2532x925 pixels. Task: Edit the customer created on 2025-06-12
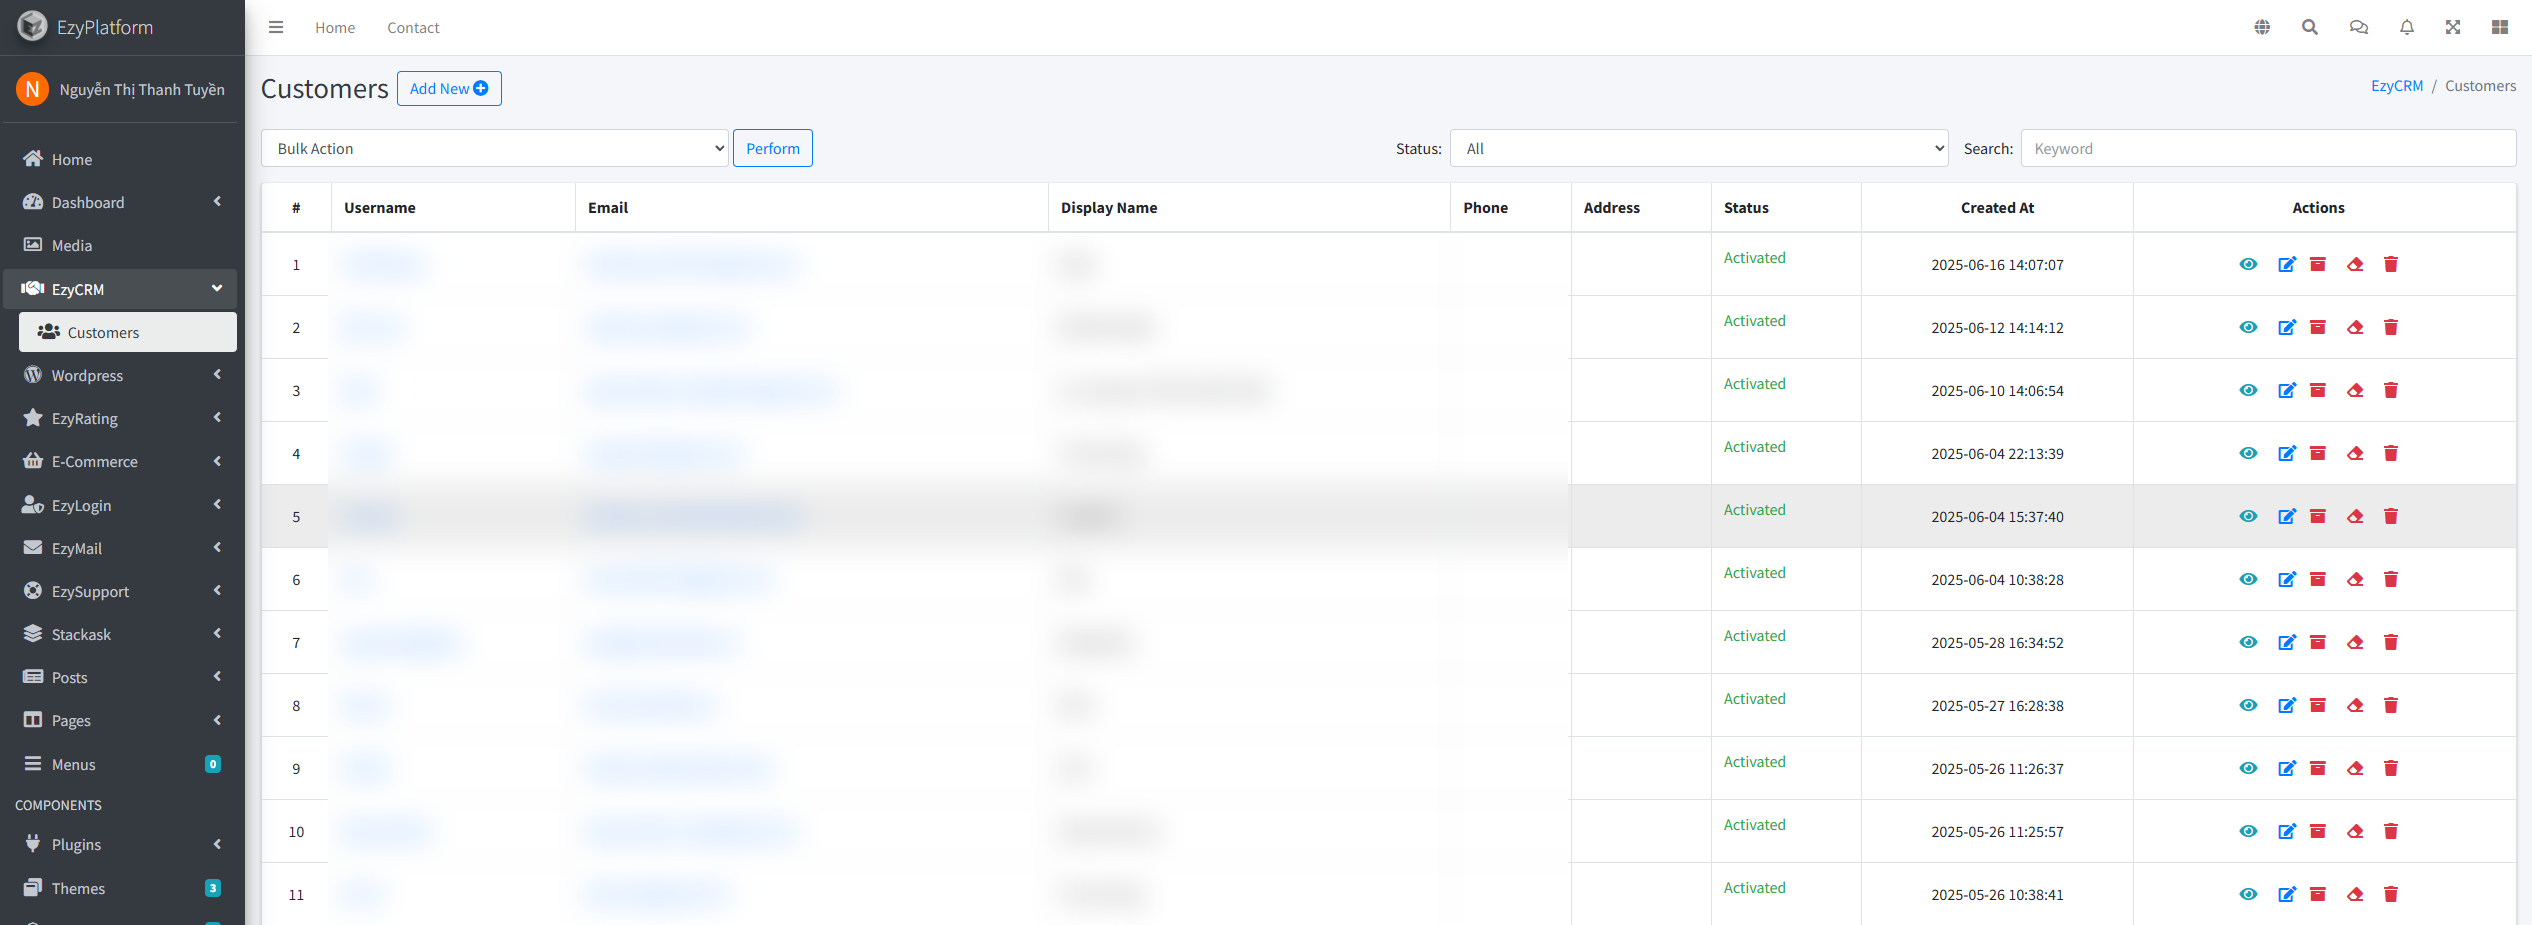(2287, 327)
